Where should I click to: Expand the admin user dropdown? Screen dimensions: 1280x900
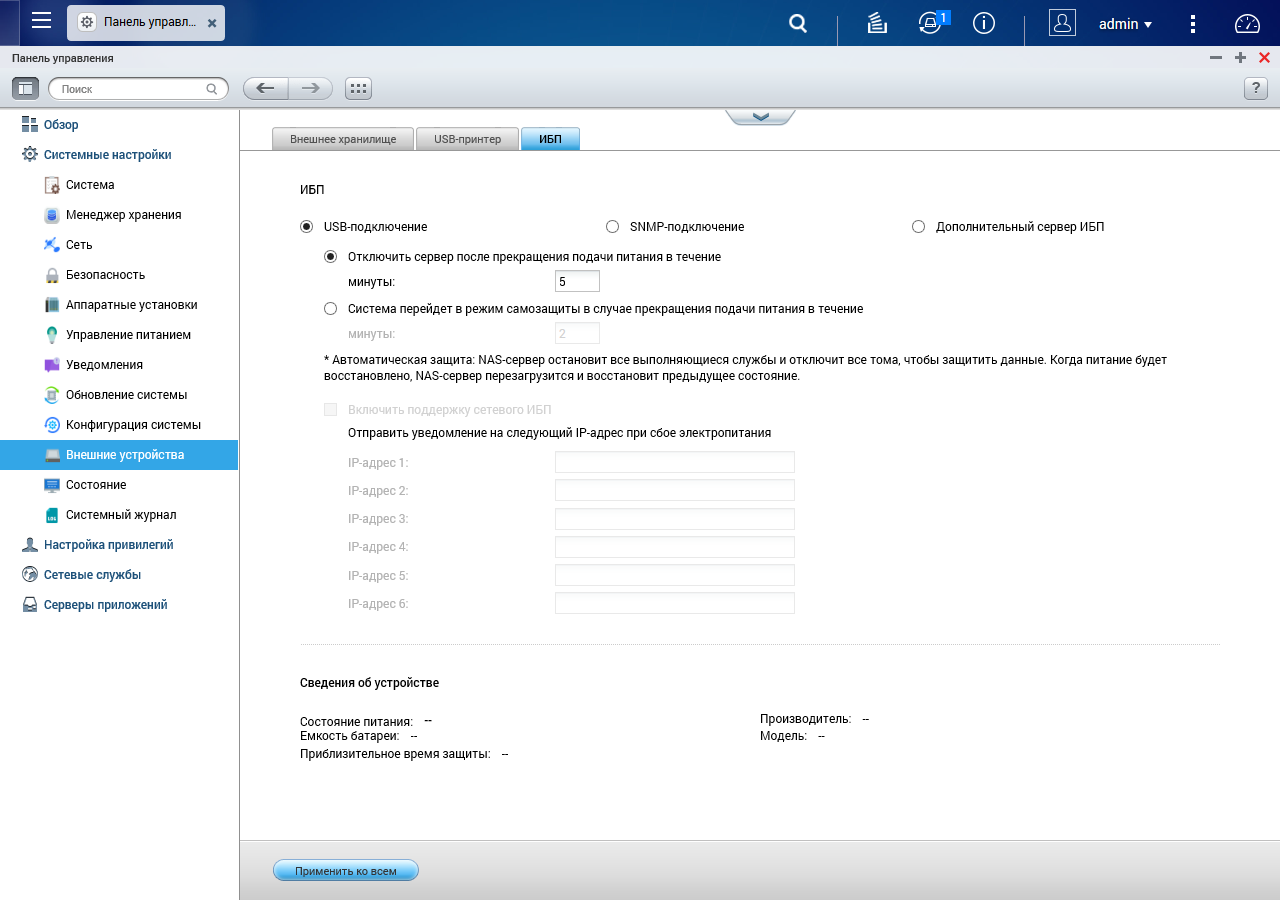click(x=1126, y=24)
